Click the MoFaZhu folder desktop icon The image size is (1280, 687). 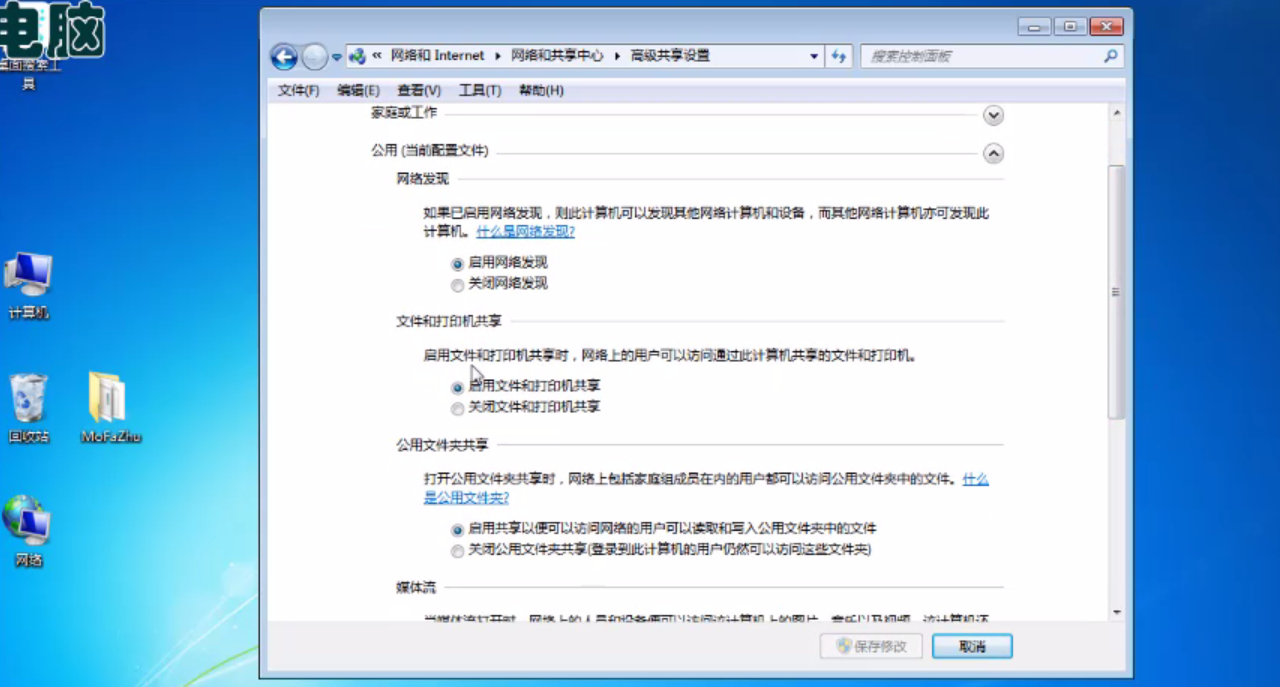coord(110,408)
